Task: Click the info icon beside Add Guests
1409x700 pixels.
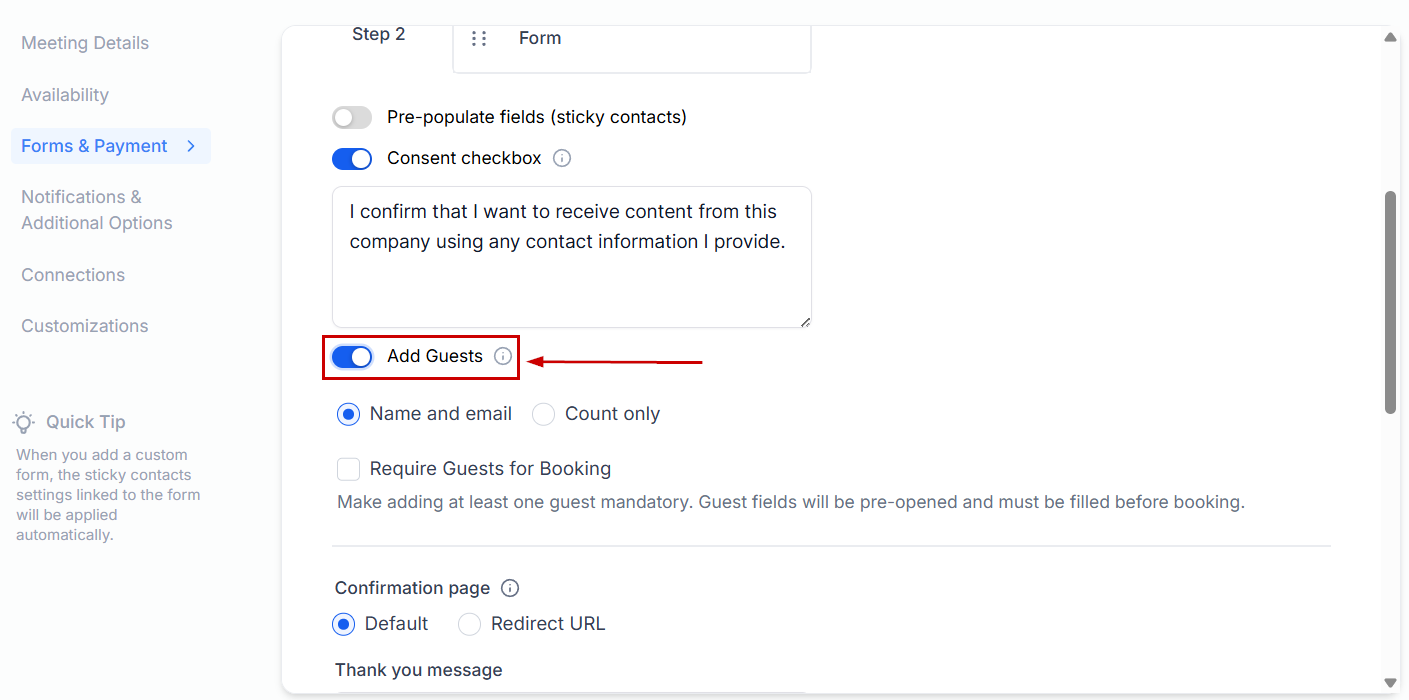Action: click(503, 356)
